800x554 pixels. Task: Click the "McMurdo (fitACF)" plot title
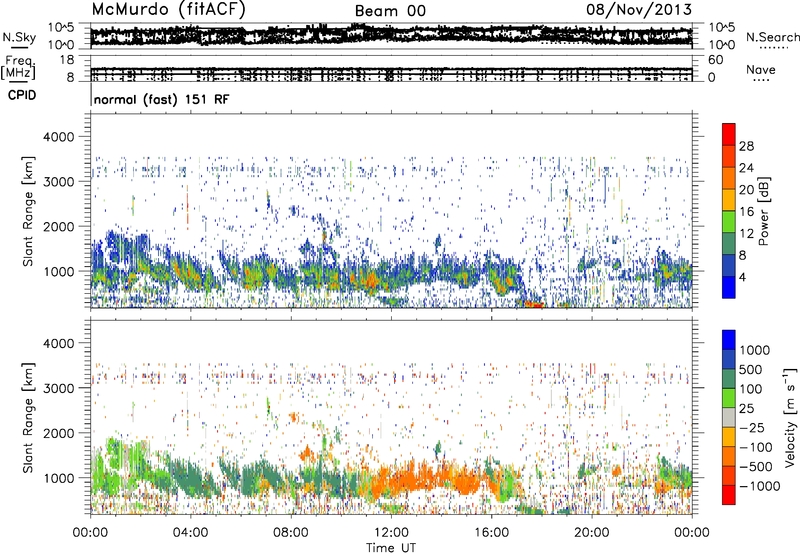[x=168, y=10]
